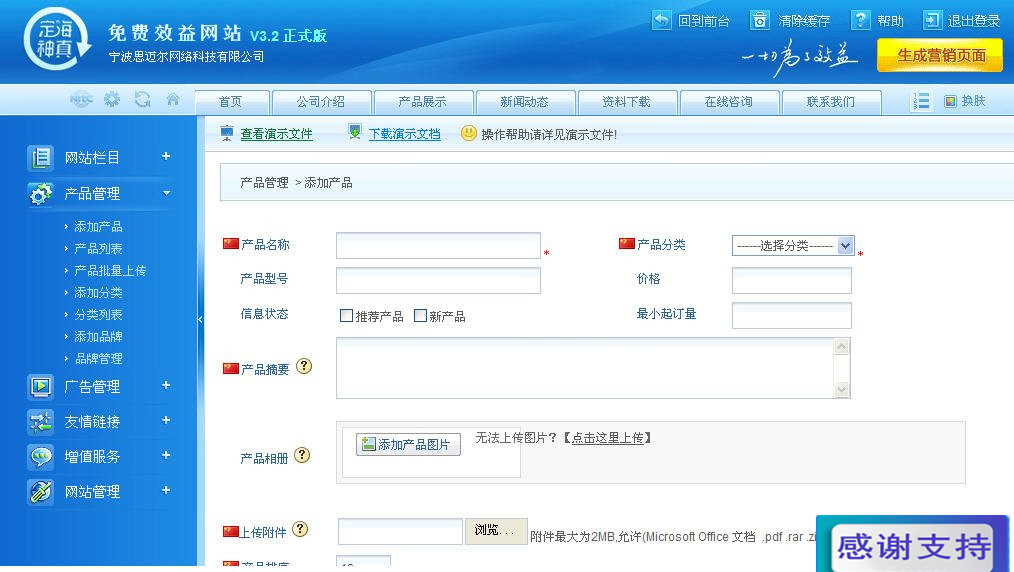Screen dimensions: 1014x572
Task: Click the return-to-frontend arrow icon
Action: pyautogui.click(x=661, y=20)
